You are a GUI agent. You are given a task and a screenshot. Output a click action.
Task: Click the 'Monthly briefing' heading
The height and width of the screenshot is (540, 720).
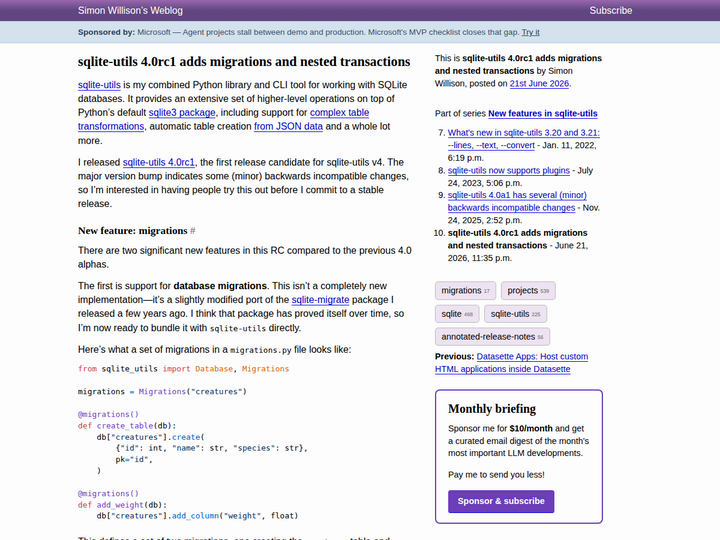492,409
